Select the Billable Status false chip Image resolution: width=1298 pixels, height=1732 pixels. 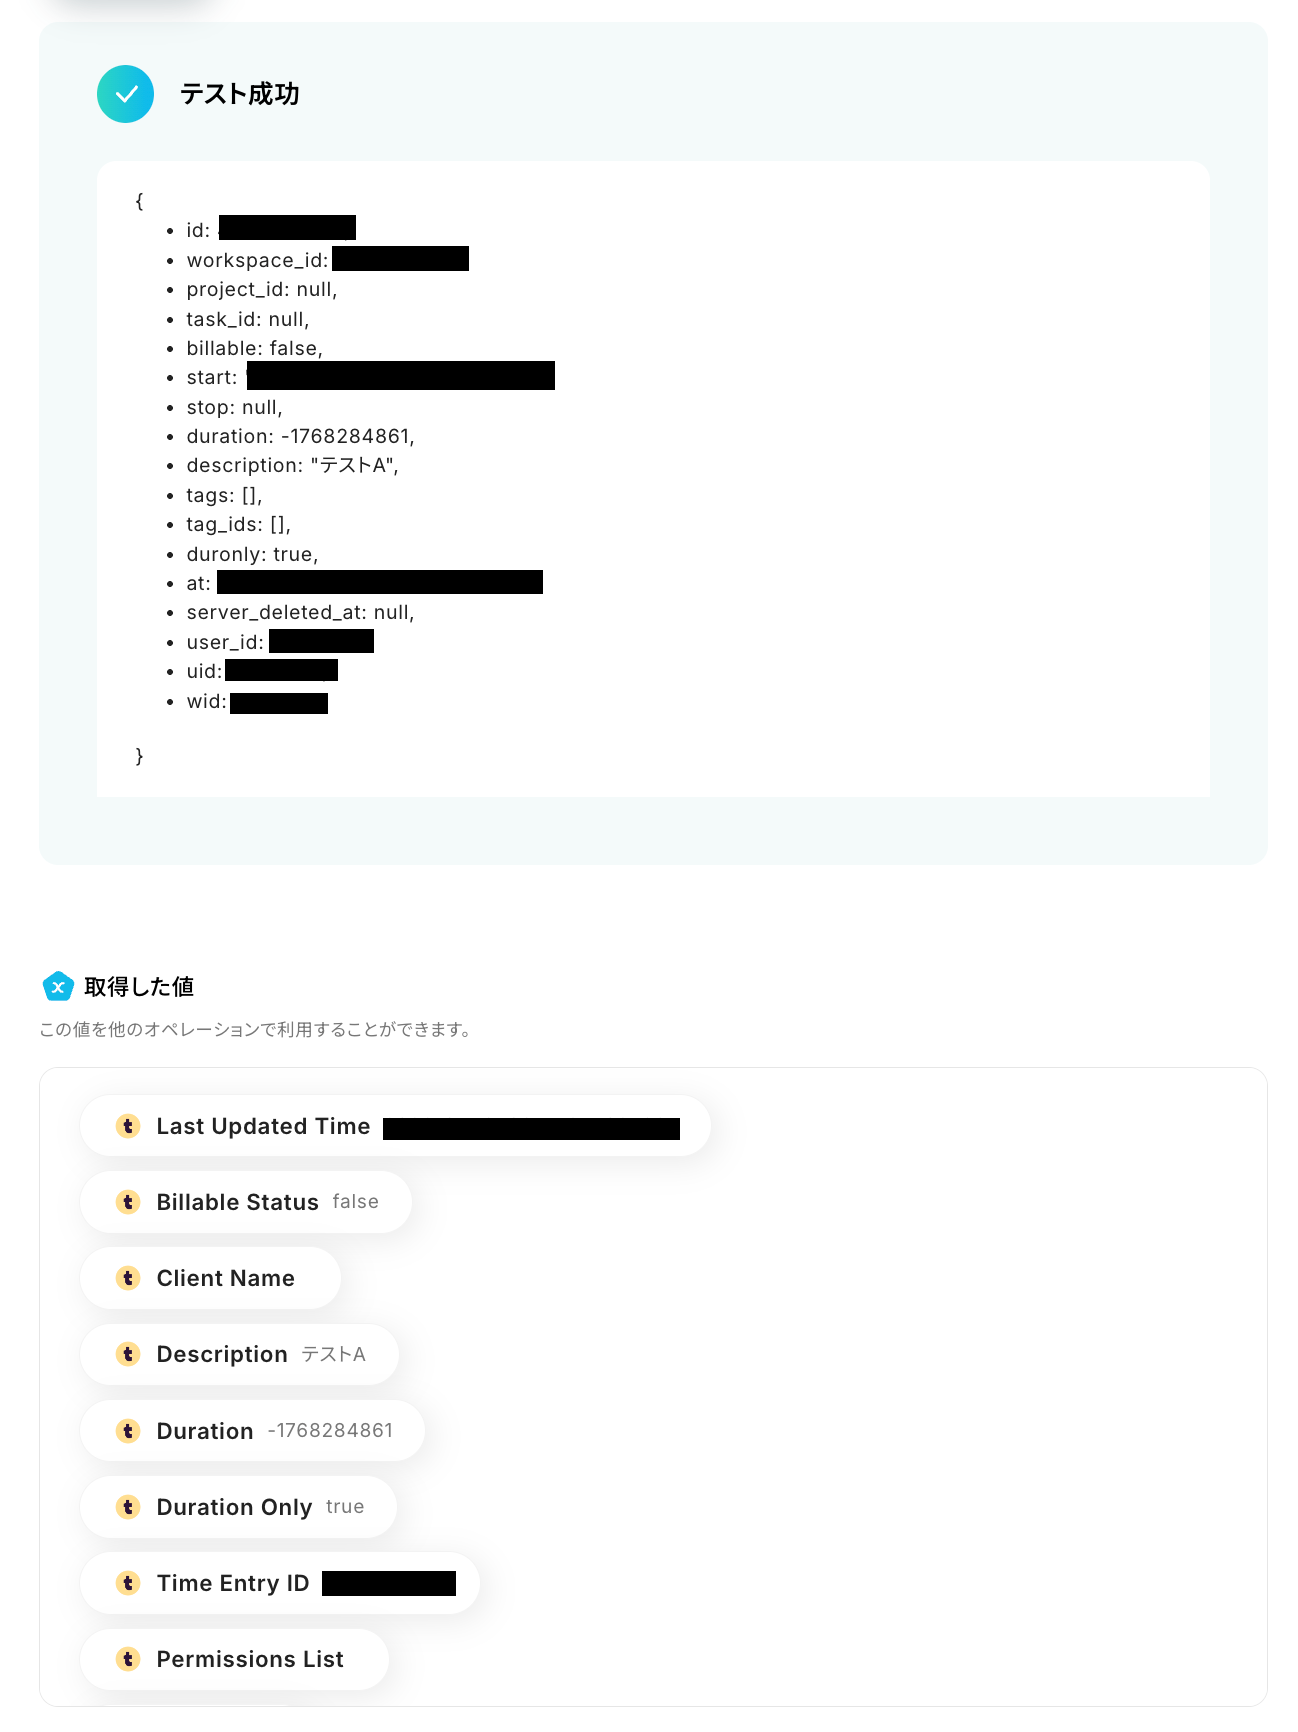click(x=246, y=1202)
